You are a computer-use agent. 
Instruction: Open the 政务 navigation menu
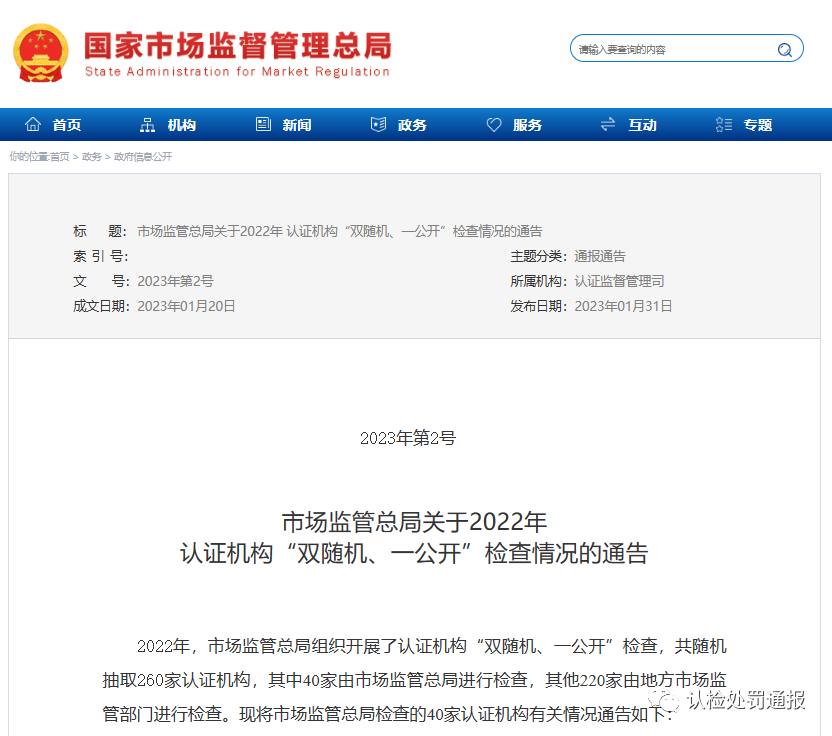[412, 125]
